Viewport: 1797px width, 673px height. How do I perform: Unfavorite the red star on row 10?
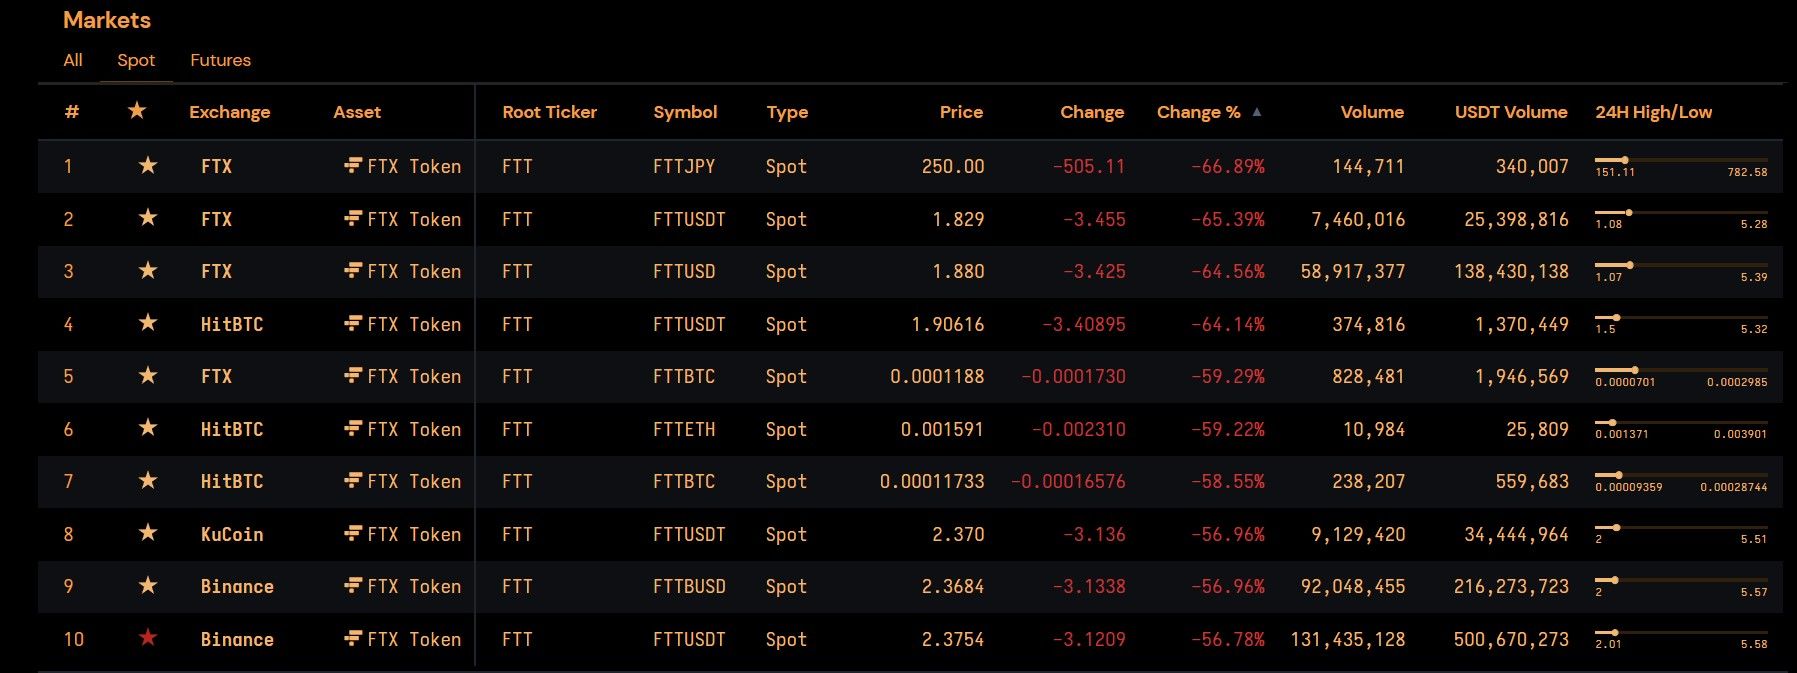pos(148,638)
